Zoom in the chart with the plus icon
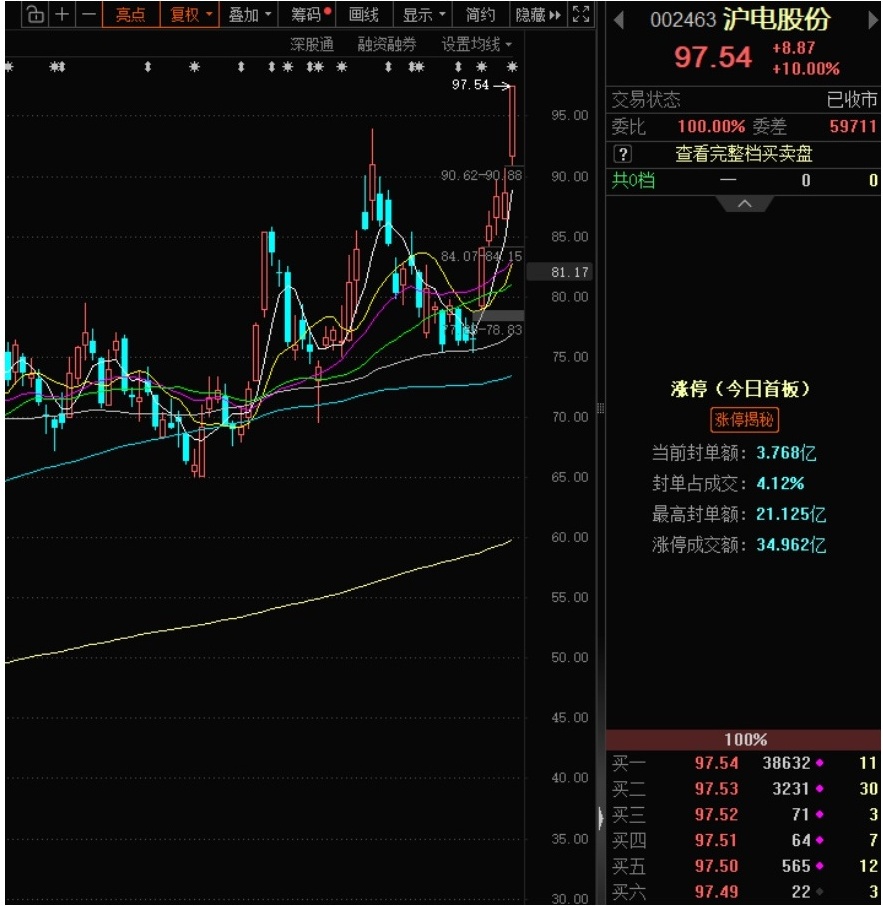Image resolution: width=883 pixels, height=906 pixels. click(x=62, y=14)
